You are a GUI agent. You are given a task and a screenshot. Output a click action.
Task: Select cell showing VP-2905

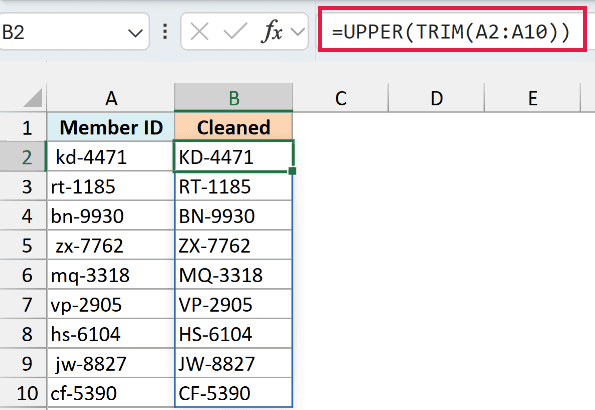pos(233,304)
